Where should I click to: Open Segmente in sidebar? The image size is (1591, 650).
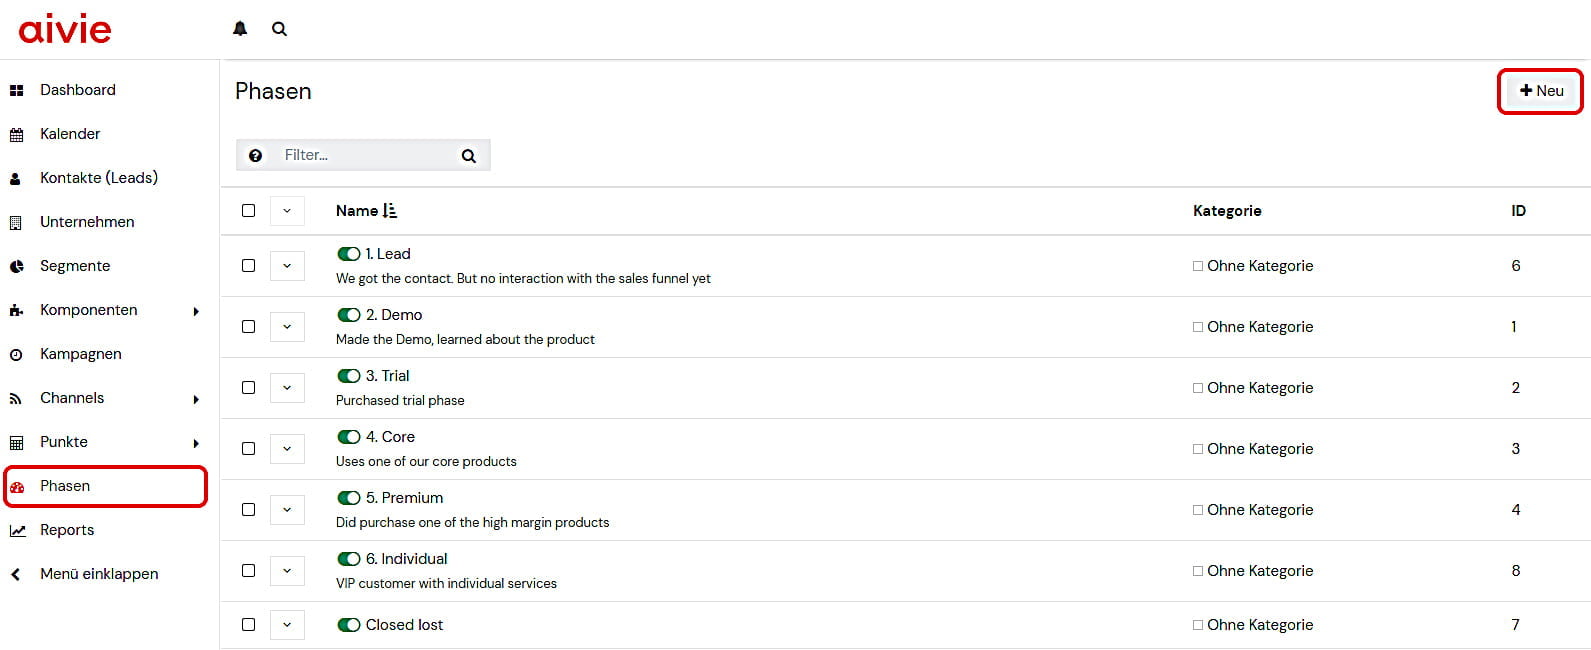point(75,266)
